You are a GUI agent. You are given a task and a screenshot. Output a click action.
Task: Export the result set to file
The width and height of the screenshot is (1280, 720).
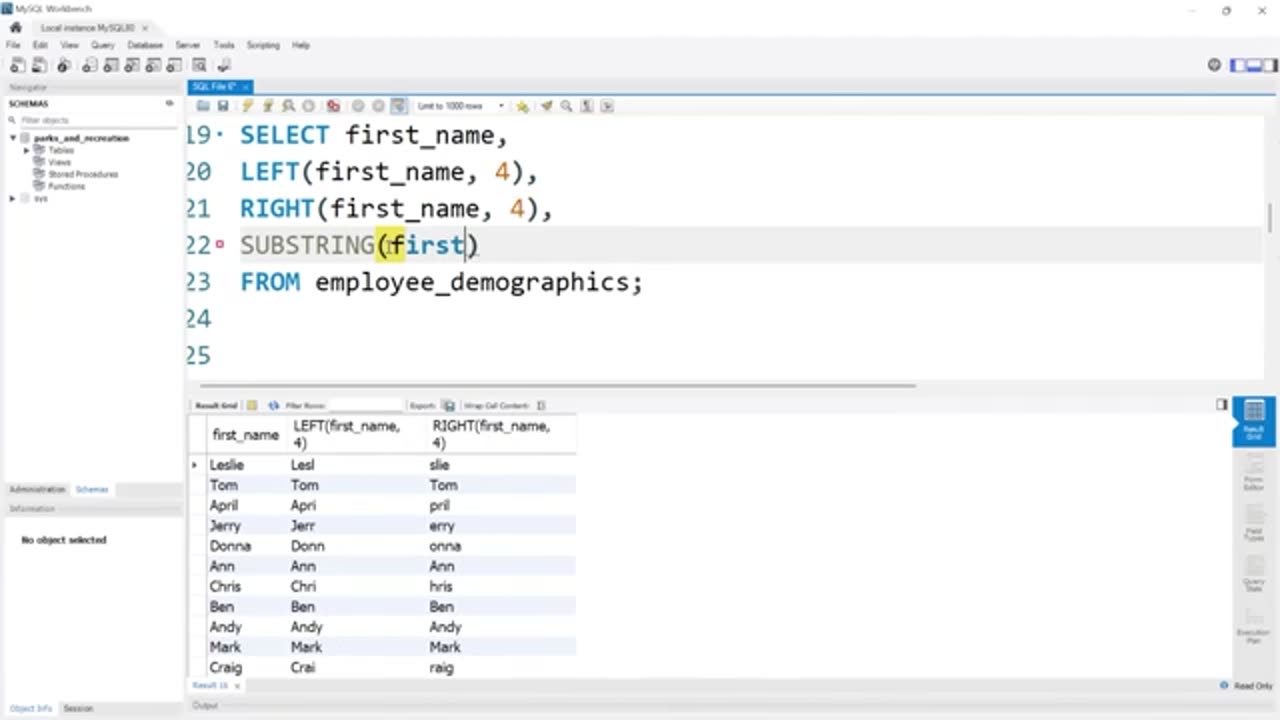449,405
